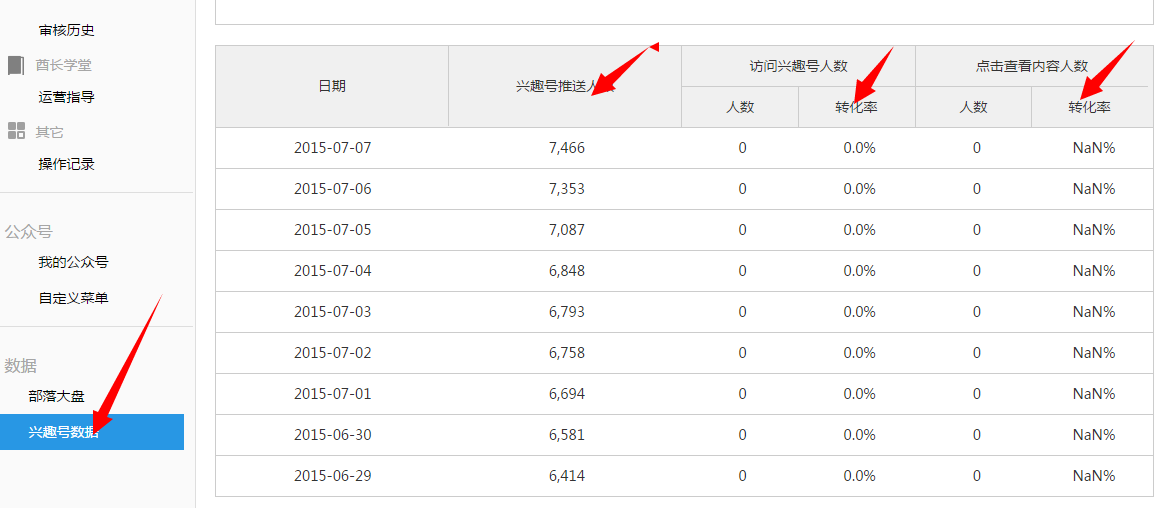The height and width of the screenshot is (508, 1165).
Task: Click the push count 6,758
Action: (x=567, y=353)
